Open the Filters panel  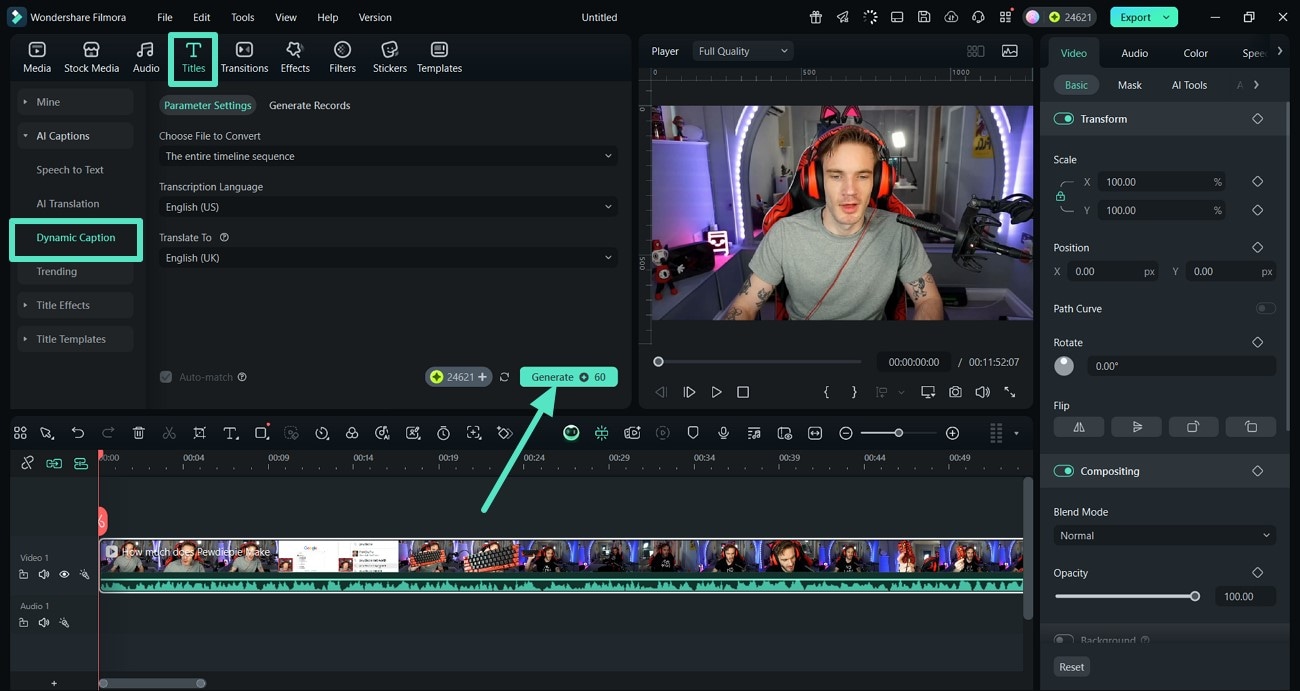pos(342,57)
